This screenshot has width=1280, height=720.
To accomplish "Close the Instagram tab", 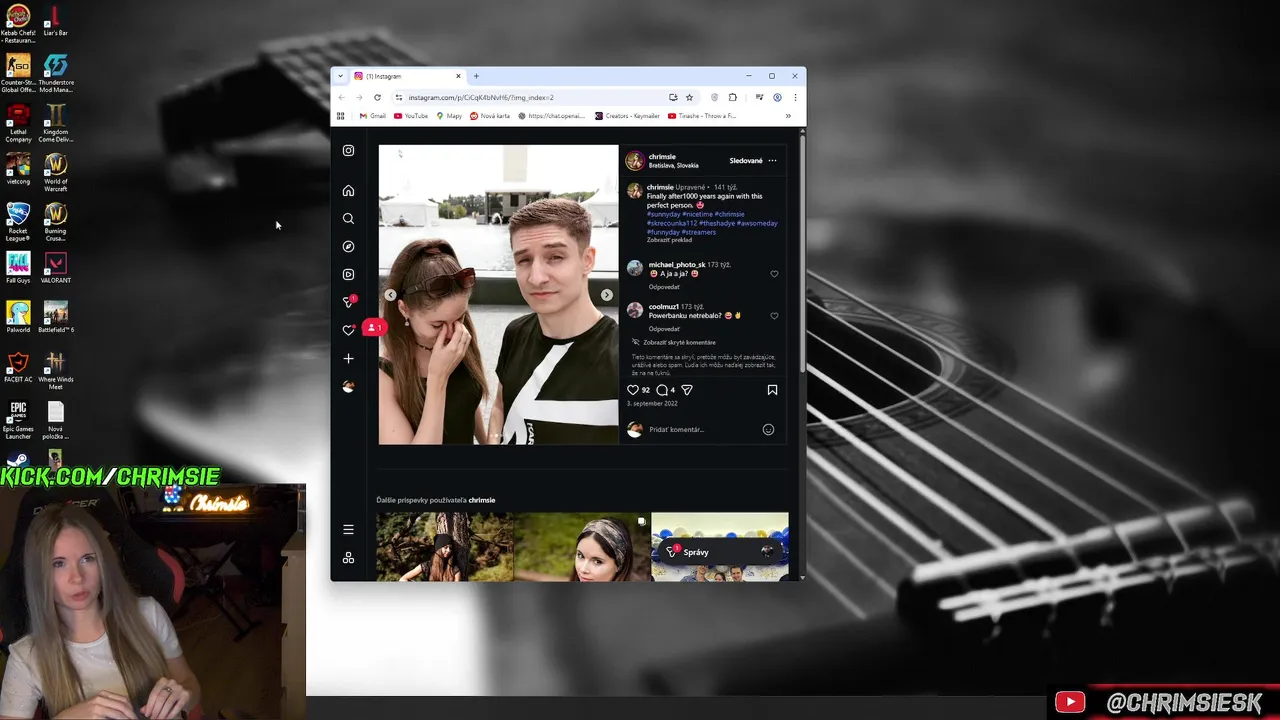I will coord(458,76).
